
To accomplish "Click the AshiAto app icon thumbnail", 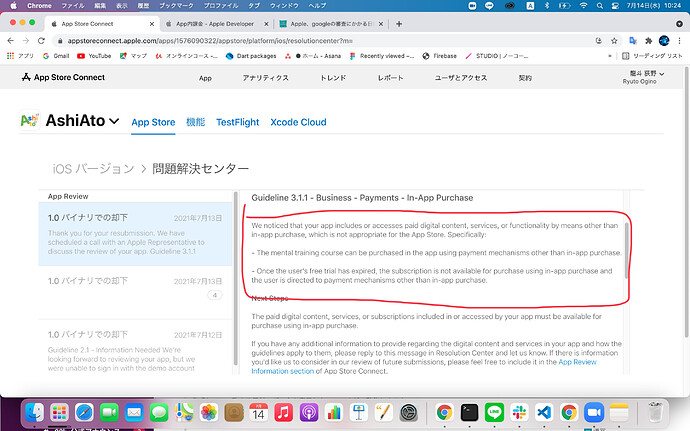I will click(x=29, y=120).
